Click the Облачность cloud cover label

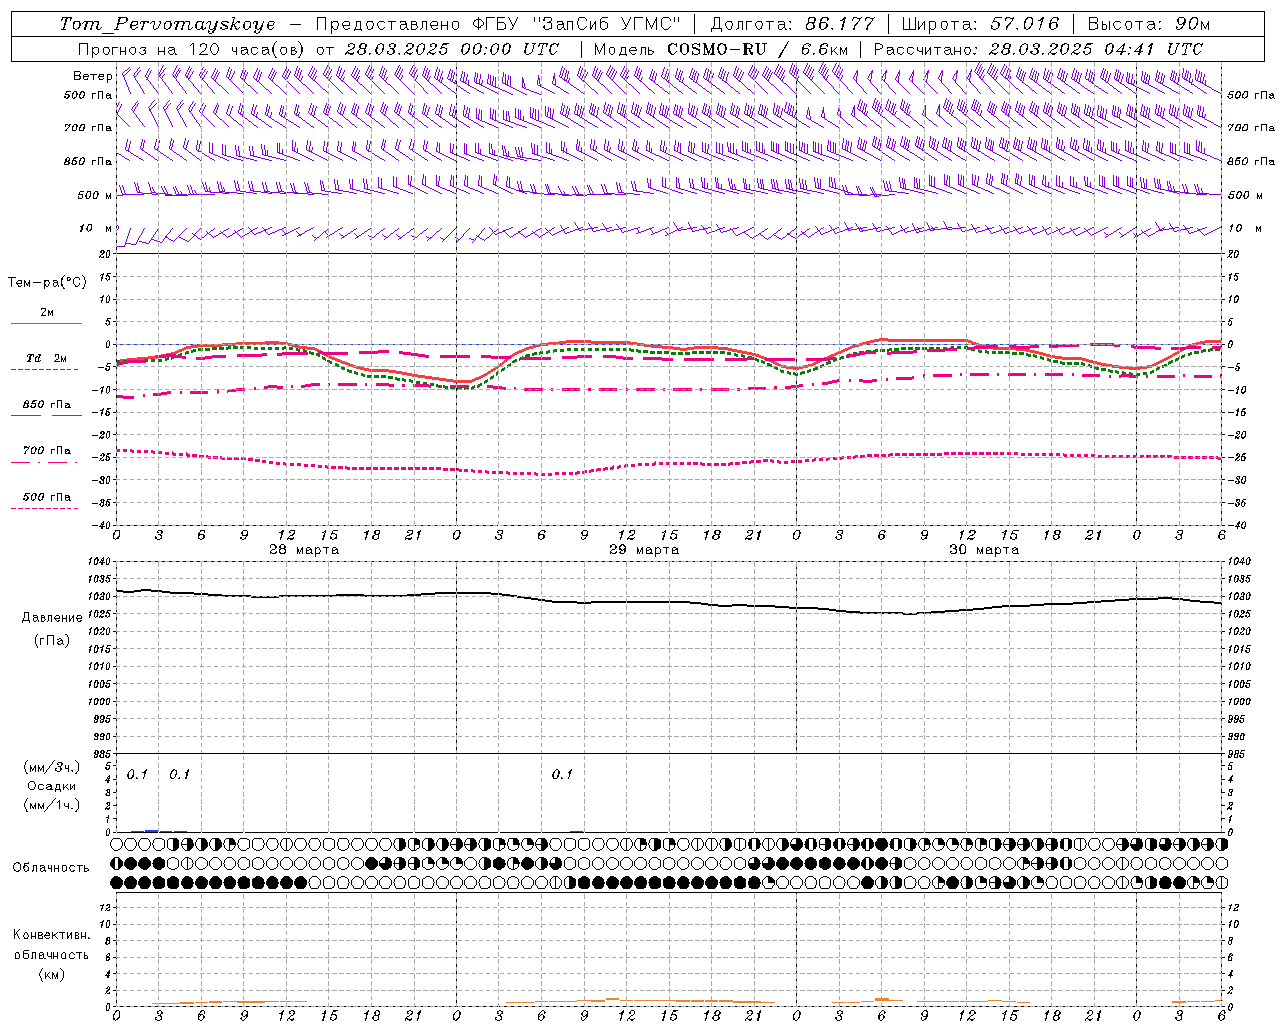tap(51, 867)
